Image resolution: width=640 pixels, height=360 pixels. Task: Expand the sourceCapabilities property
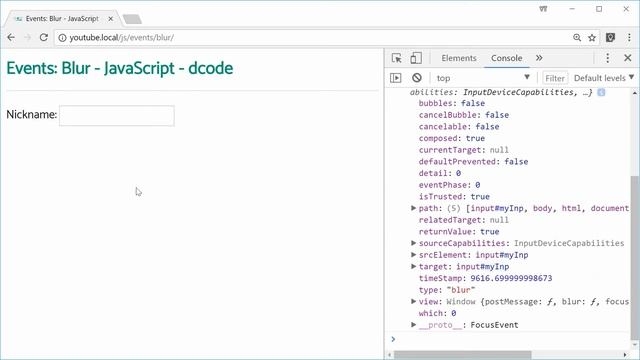coord(413,243)
